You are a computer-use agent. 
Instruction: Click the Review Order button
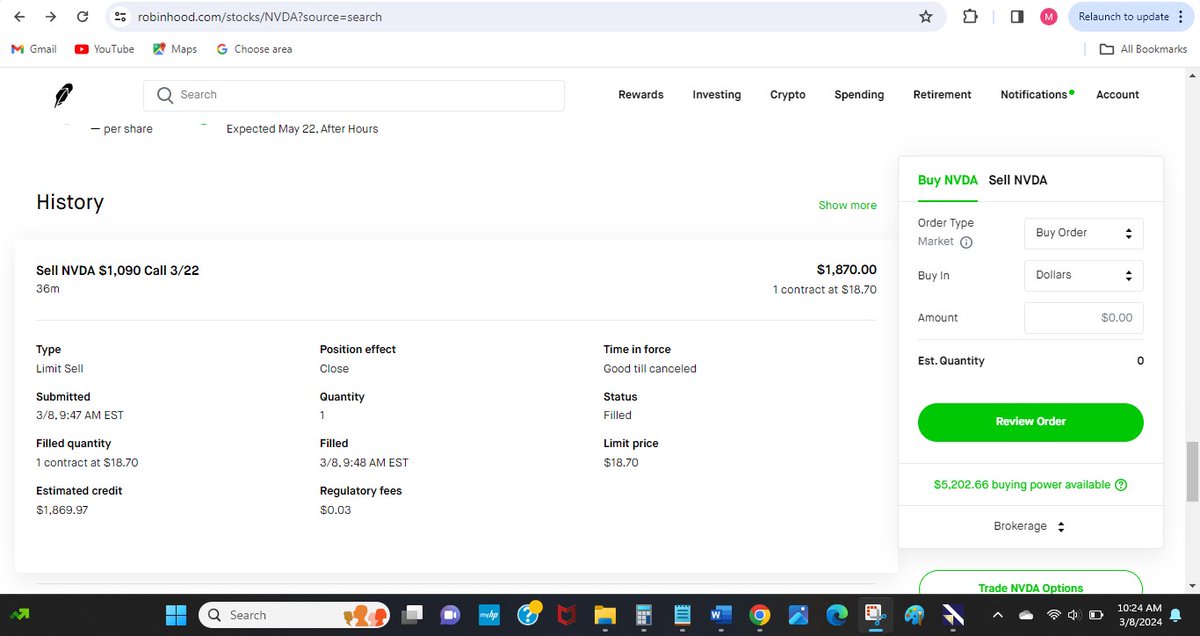click(1030, 422)
